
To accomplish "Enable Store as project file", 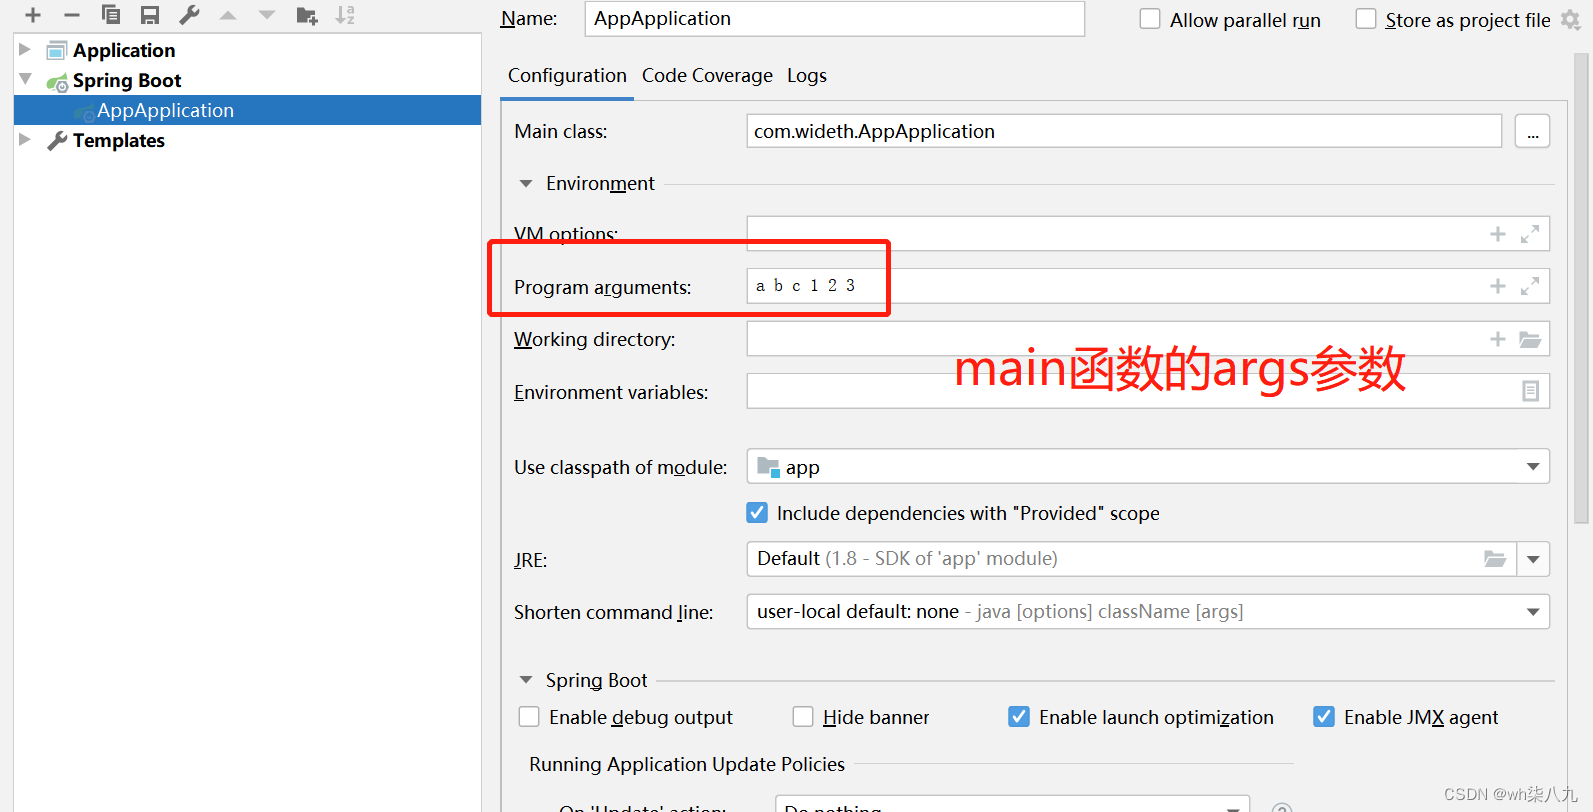I will [1366, 19].
